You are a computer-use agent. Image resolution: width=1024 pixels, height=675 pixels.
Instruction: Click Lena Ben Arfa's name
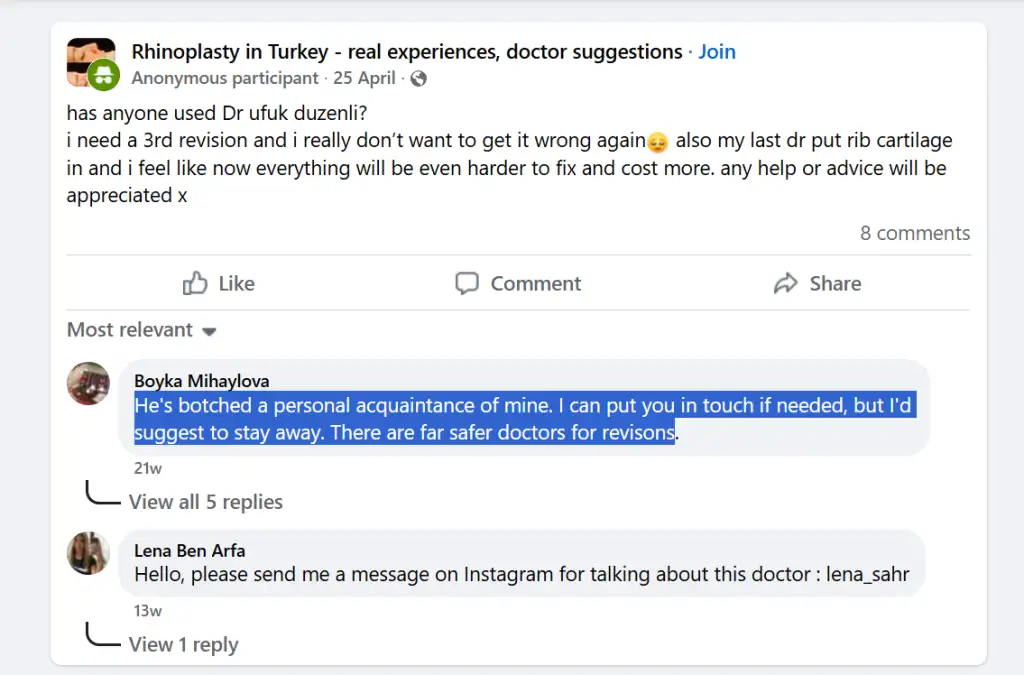tap(189, 551)
